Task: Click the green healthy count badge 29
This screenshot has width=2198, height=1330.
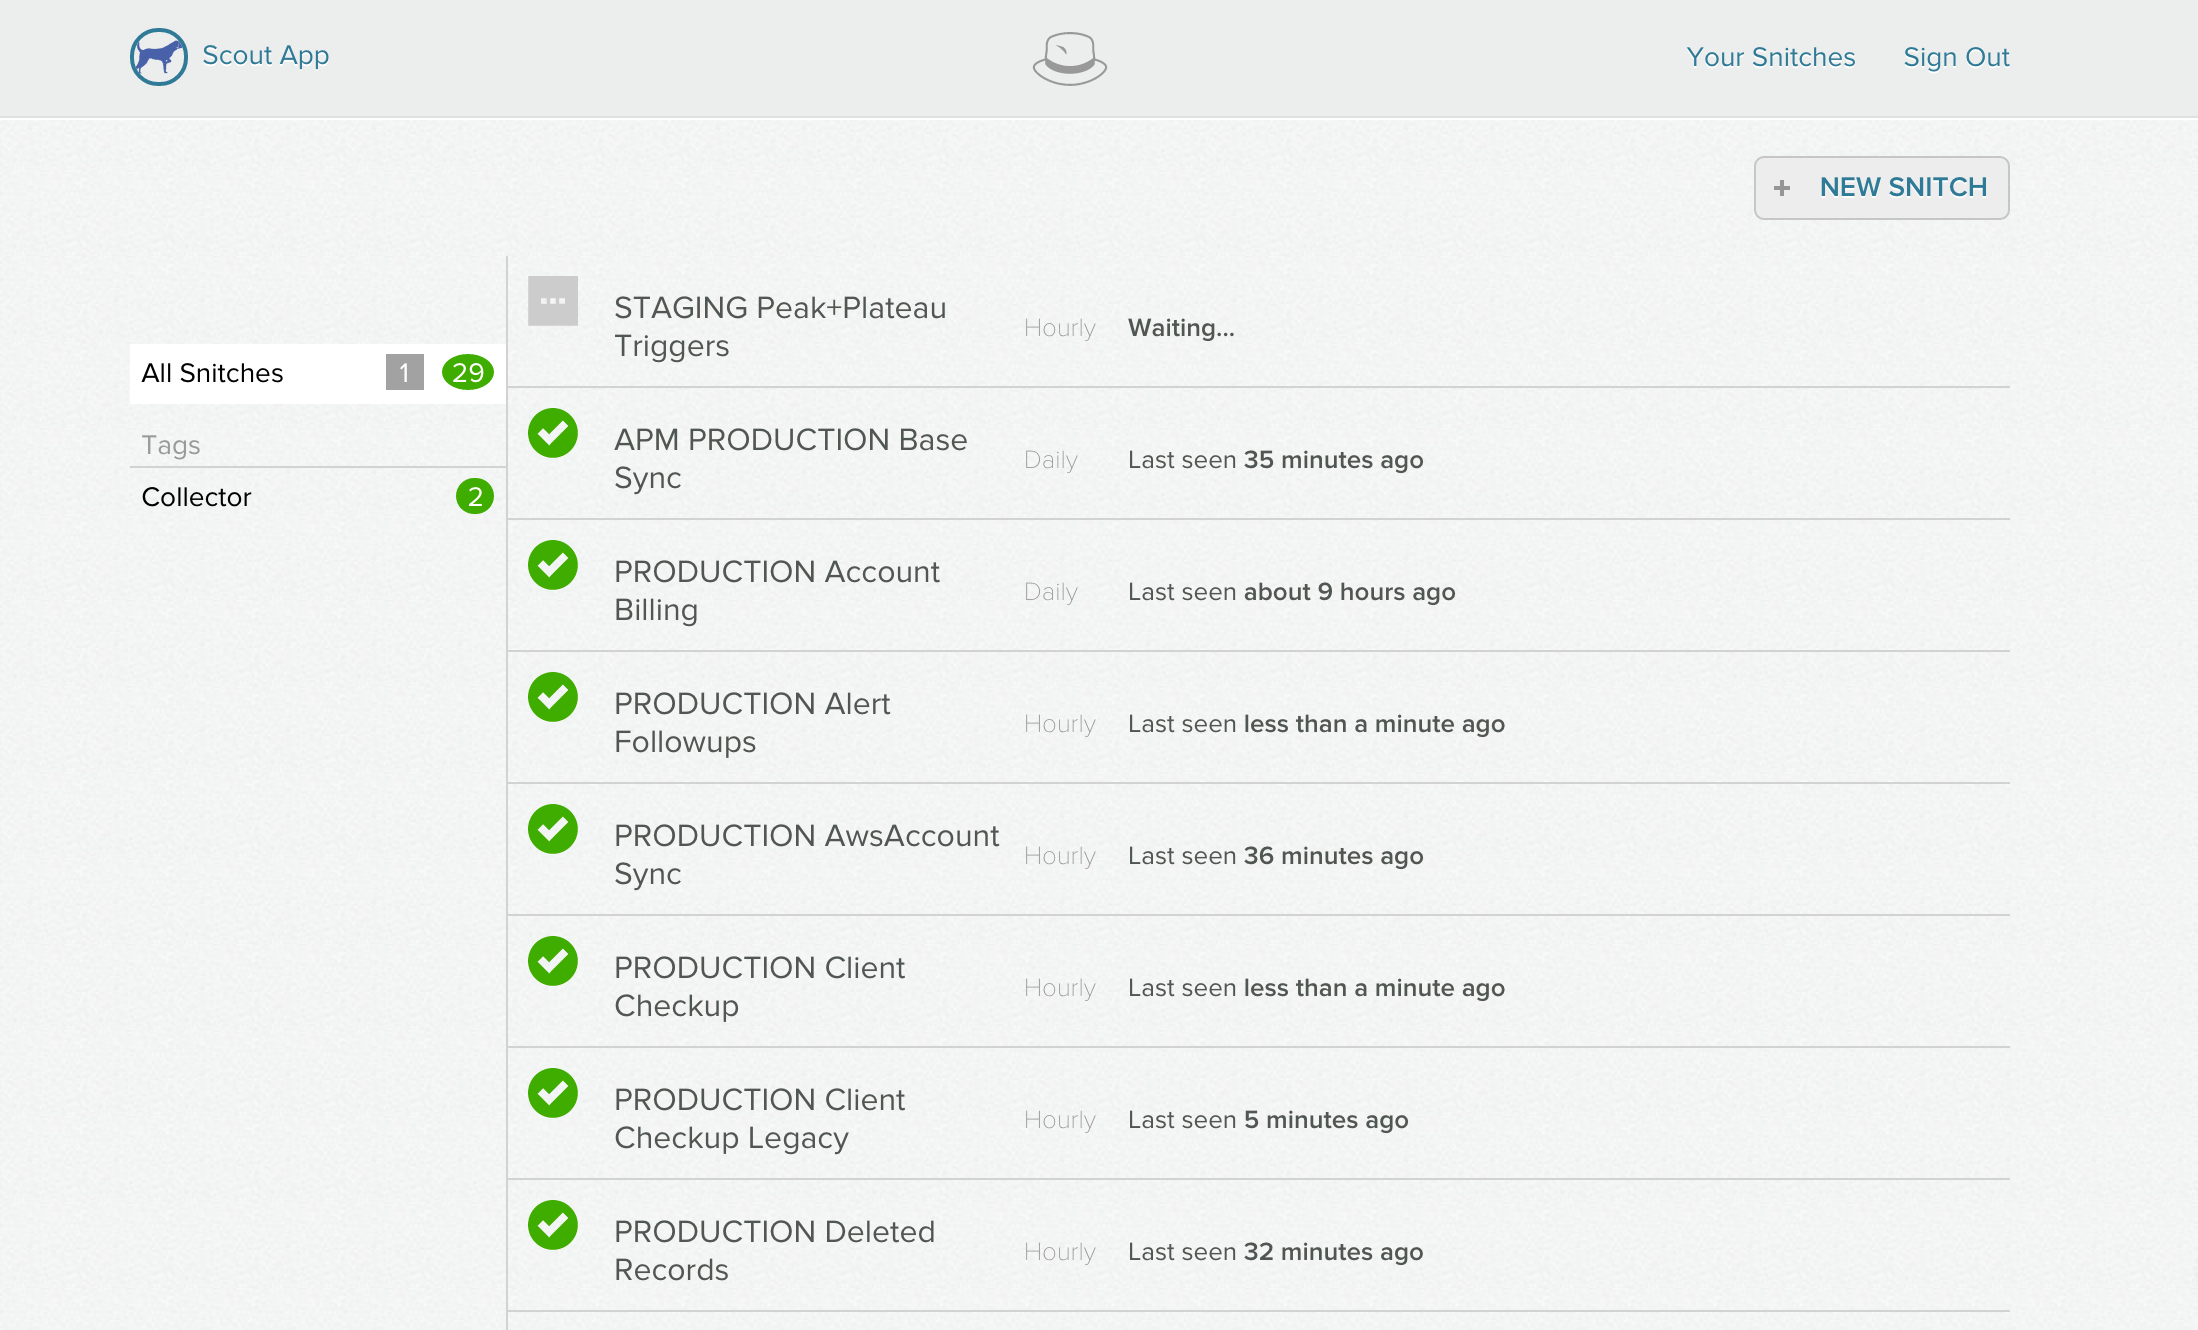Action: (x=468, y=373)
